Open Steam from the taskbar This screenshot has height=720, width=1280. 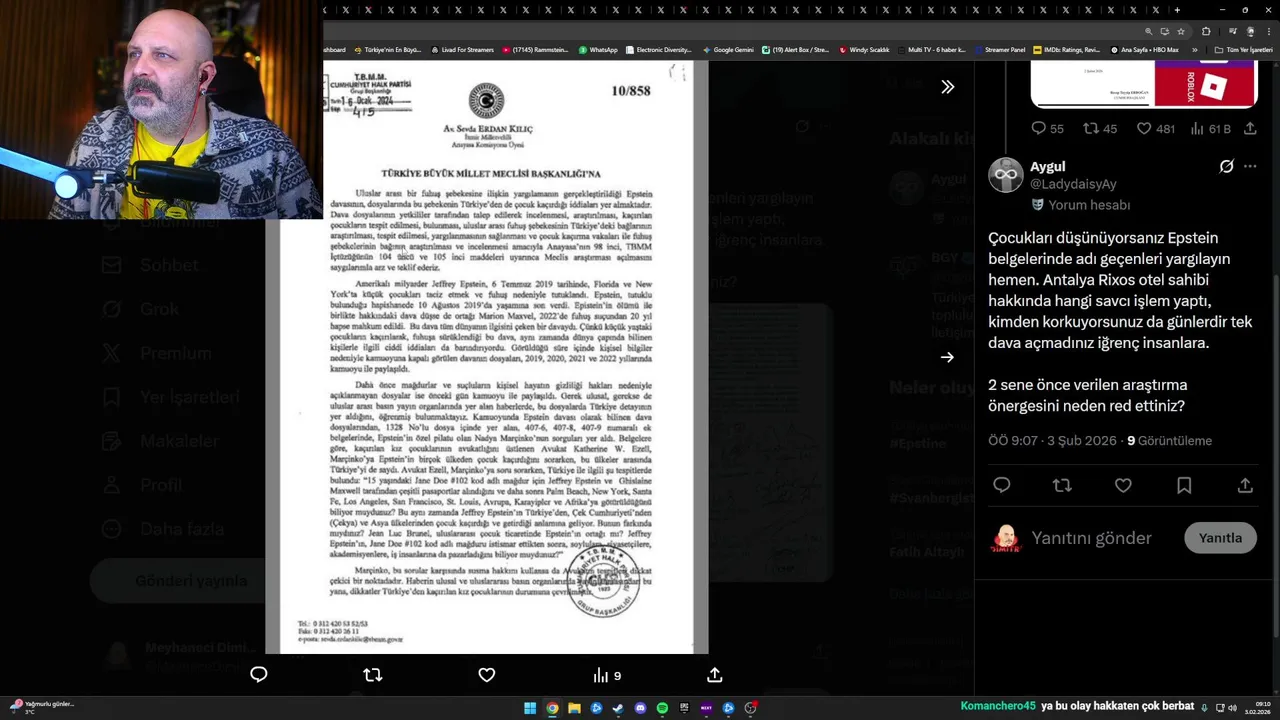tap(618, 708)
